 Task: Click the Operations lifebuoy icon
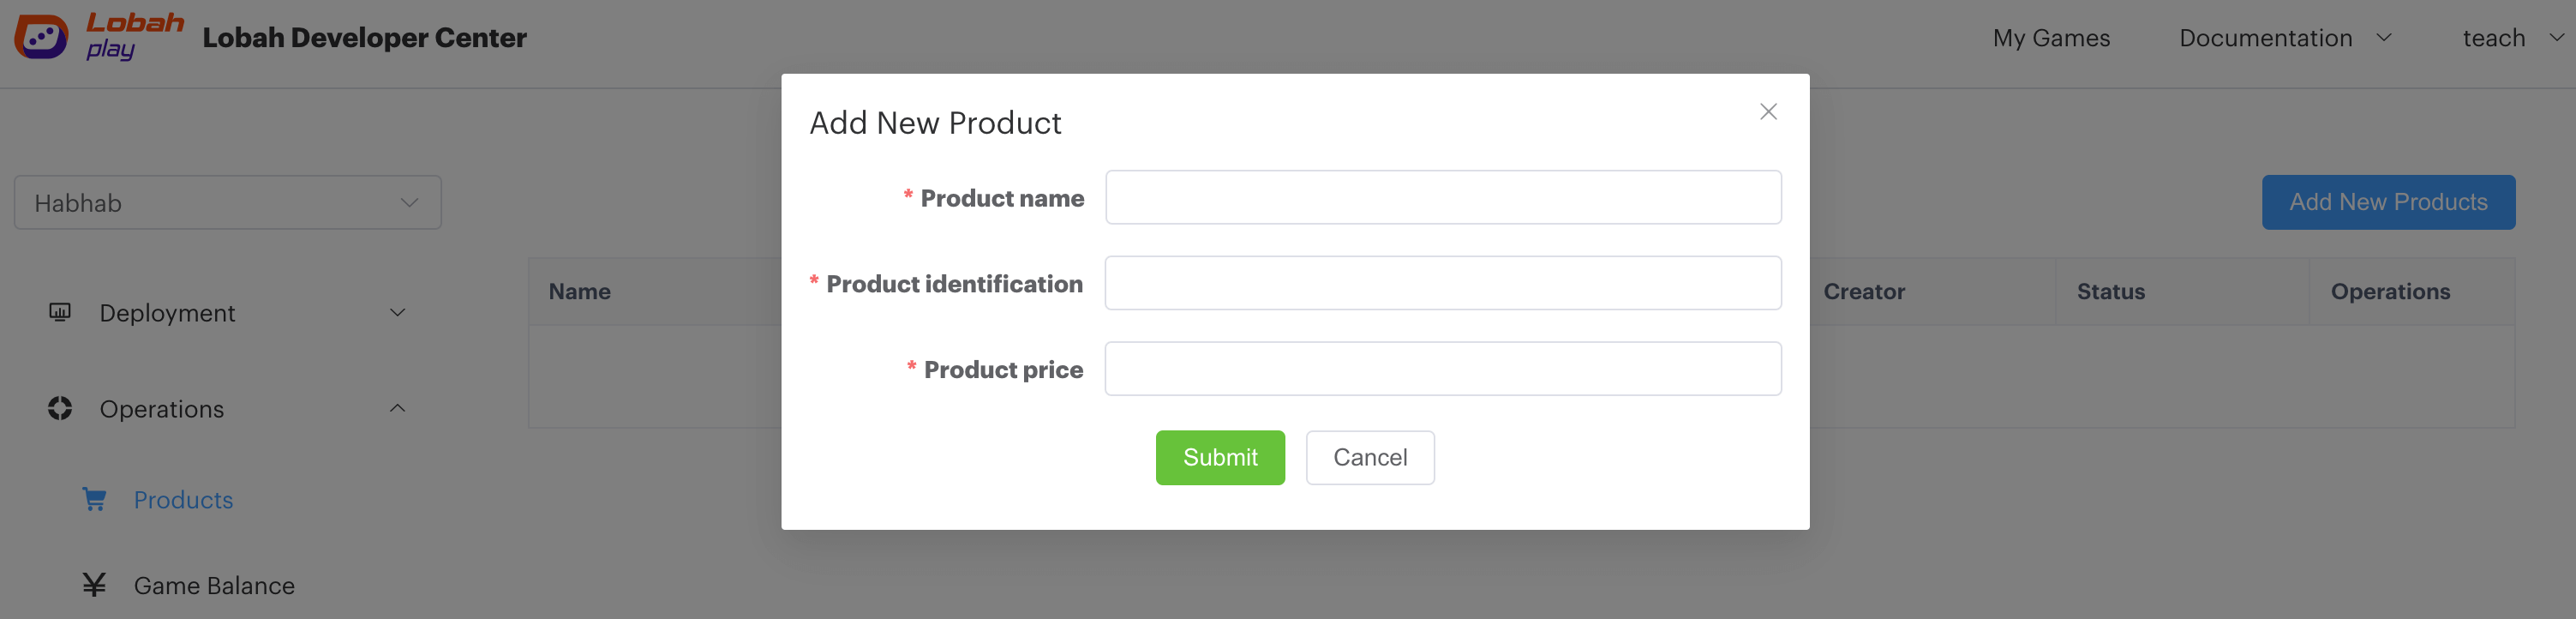(x=60, y=408)
